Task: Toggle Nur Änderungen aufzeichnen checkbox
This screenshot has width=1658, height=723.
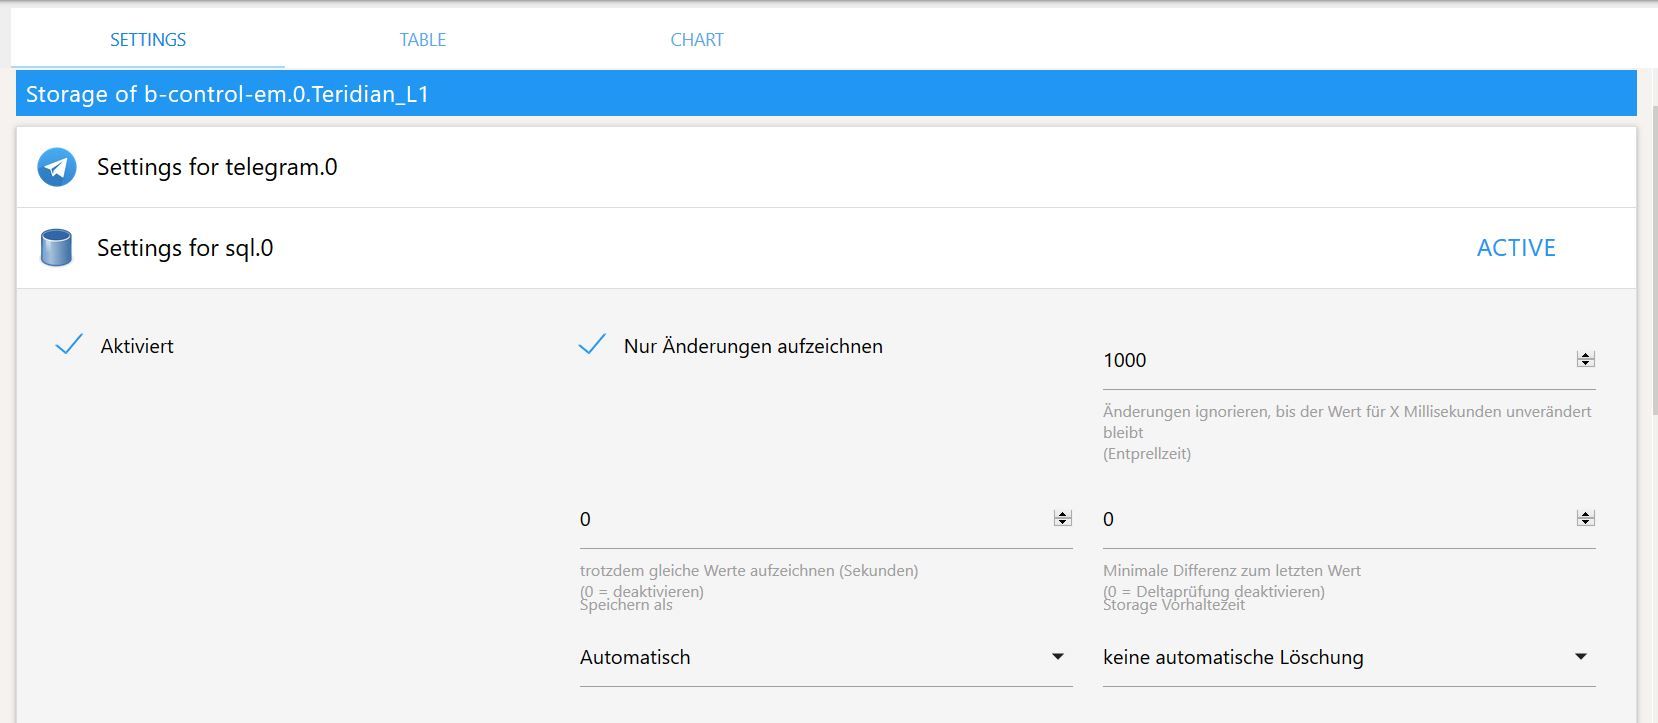Action: click(592, 346)
